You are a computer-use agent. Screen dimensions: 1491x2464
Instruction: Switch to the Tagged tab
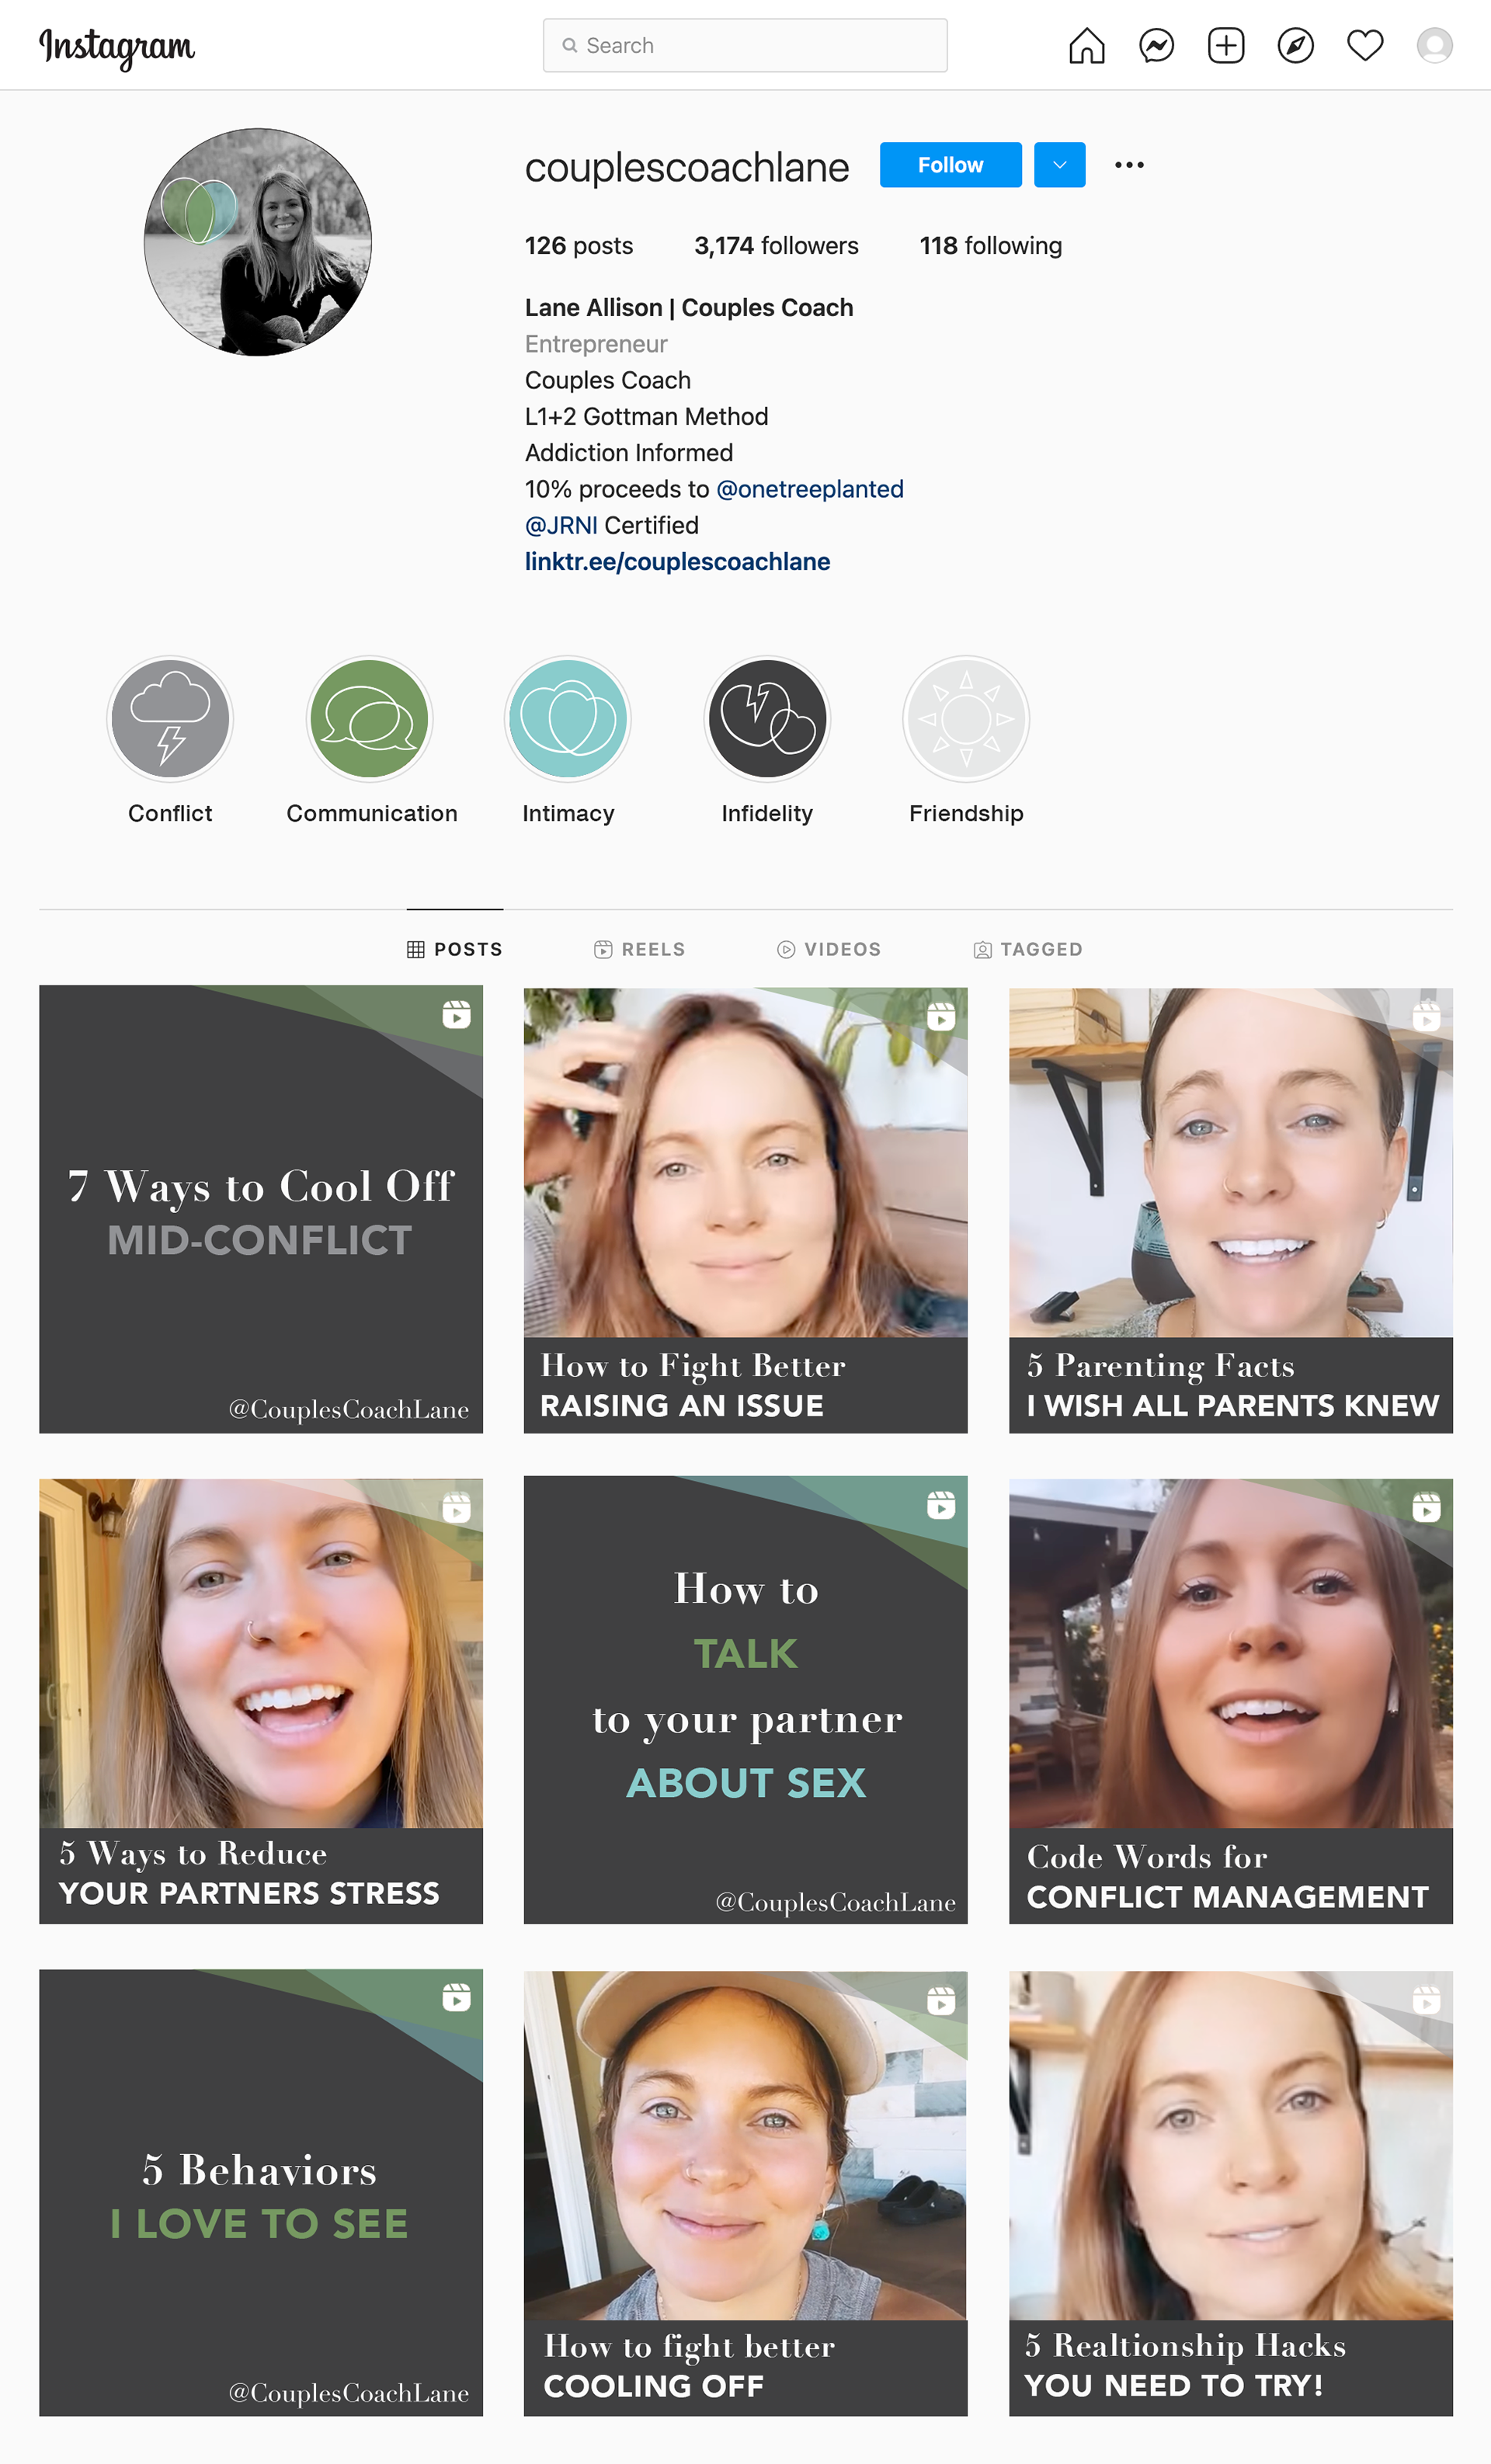1027,949
